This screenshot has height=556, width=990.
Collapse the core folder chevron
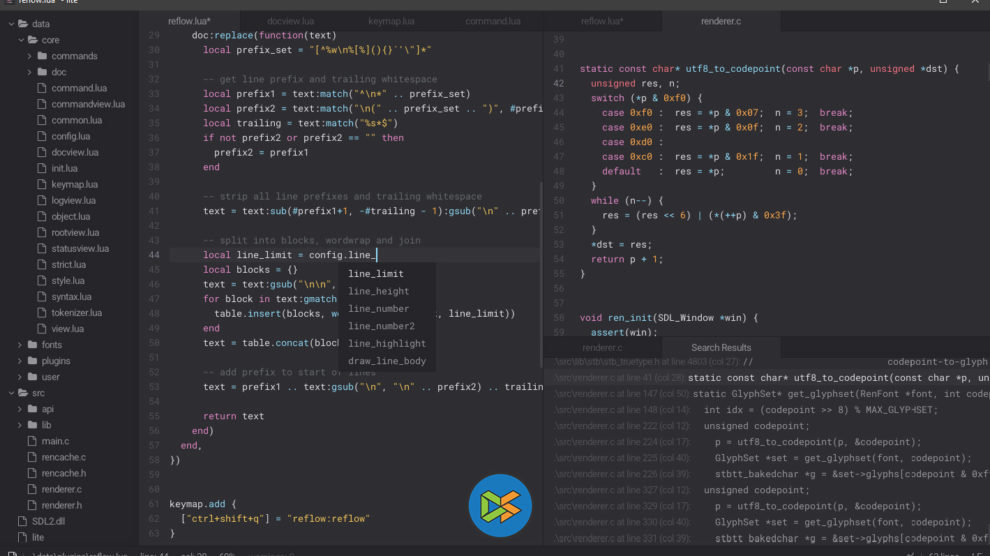tap(21, 40)
